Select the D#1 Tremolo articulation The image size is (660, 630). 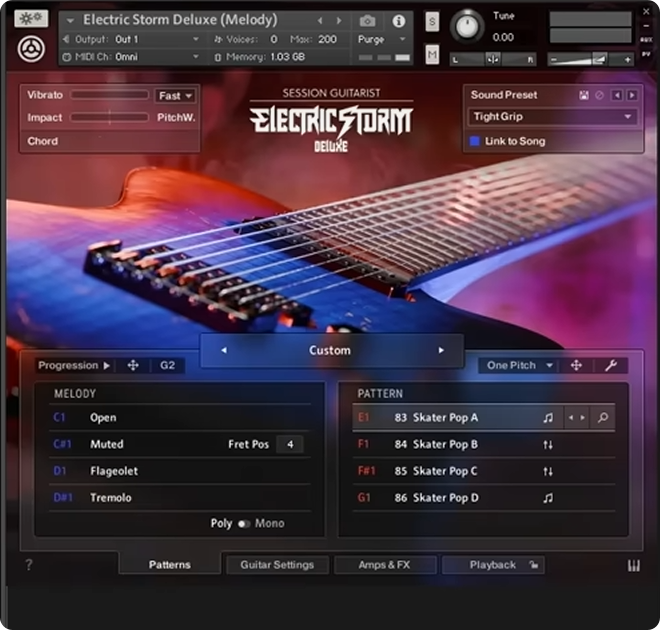coord(180,498)
